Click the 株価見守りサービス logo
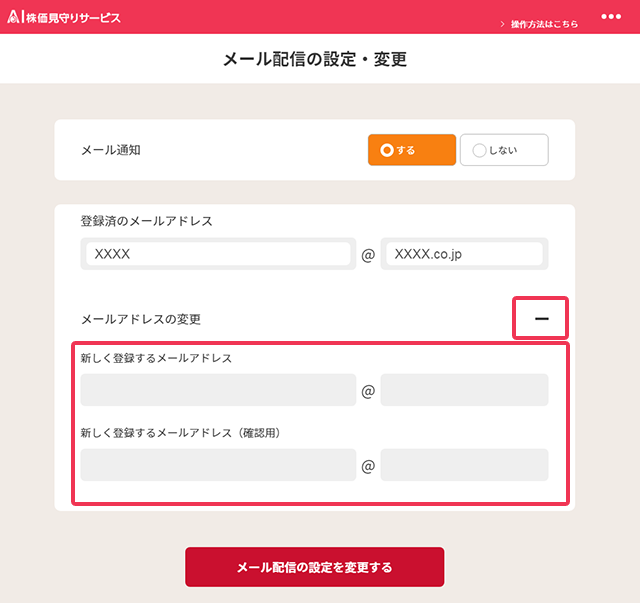This screenshot has width=640, height=603. [64, 17]
